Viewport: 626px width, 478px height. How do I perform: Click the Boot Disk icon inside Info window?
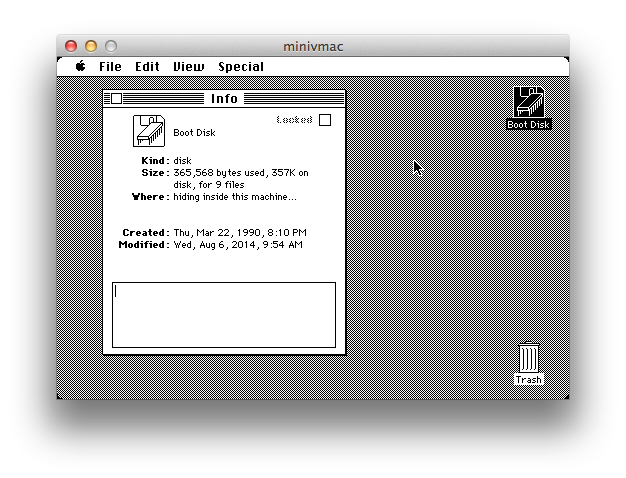149,131
